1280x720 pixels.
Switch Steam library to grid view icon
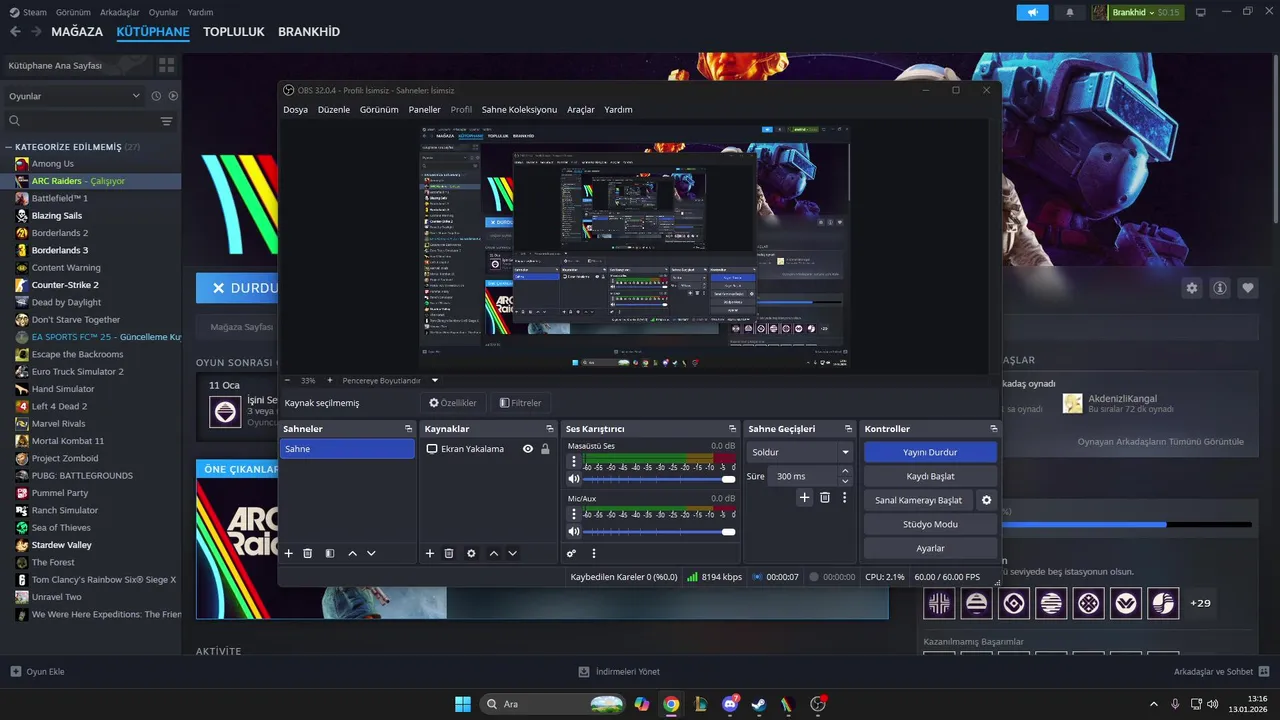pyautogui.click(x=166, y=65)
